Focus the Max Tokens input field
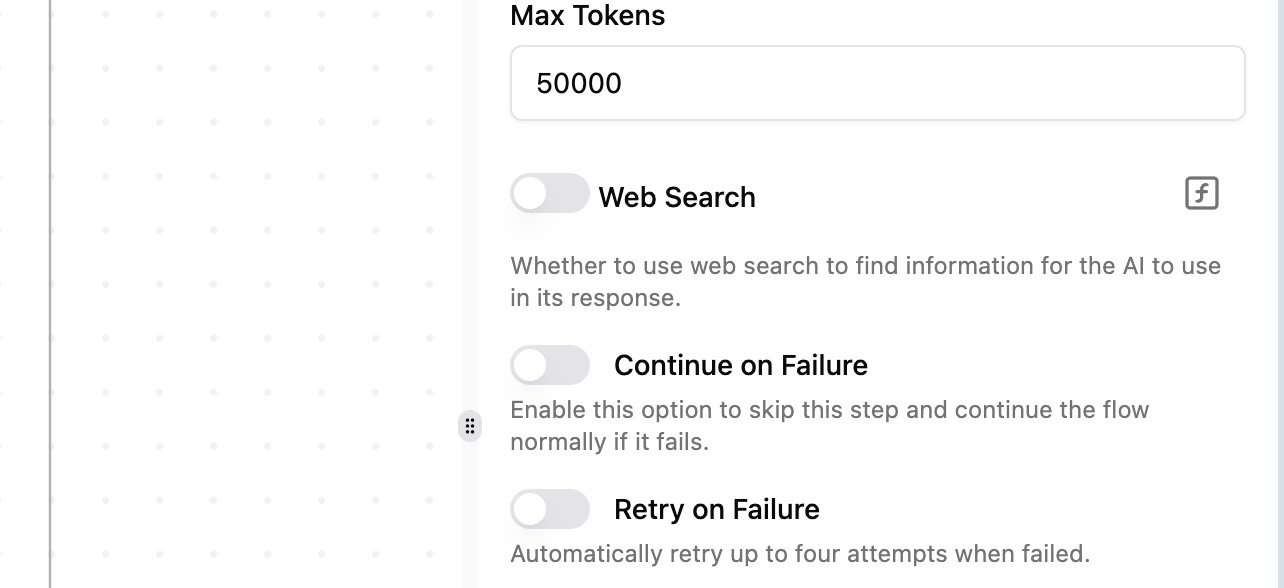This screenshot has width=1284, height=588. tap(877, 83)
